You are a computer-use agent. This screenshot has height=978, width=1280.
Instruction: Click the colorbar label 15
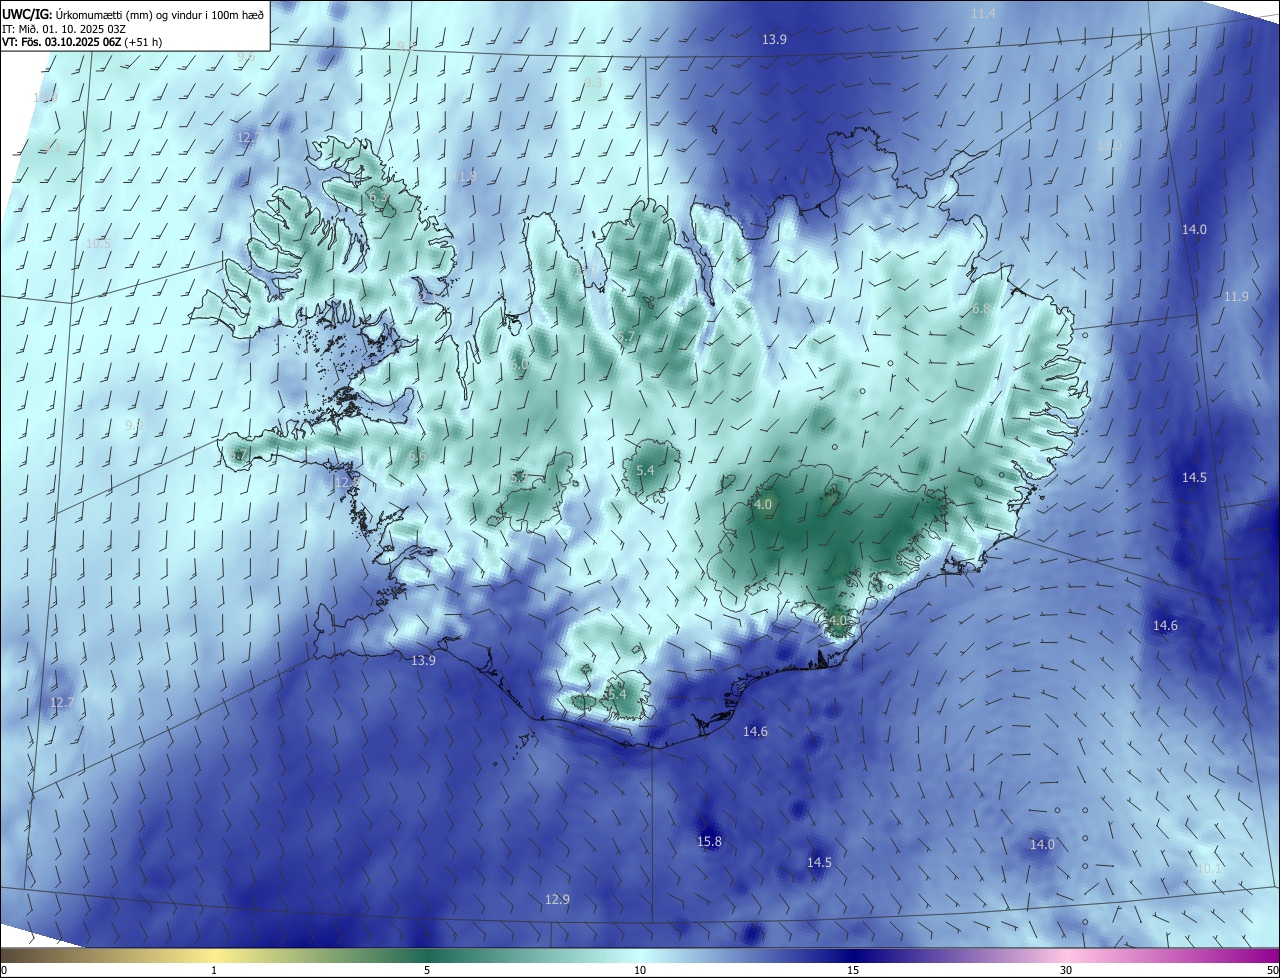(853, 970)
